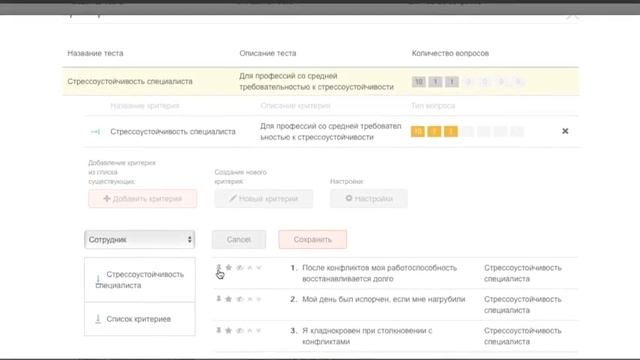Click gray badge '10' in test row
640x360 pixels.
tap(418, 82)
